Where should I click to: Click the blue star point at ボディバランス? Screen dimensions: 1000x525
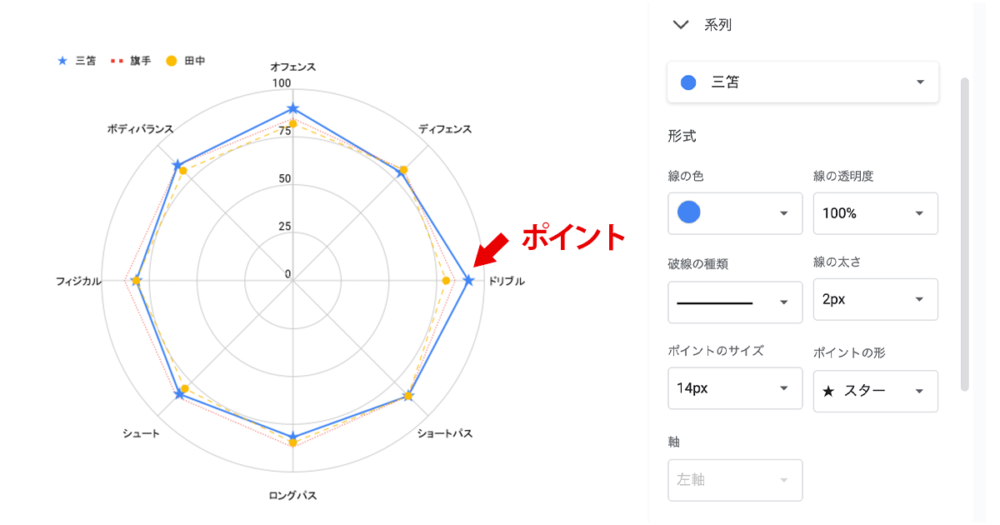click(x=177, y=165)
